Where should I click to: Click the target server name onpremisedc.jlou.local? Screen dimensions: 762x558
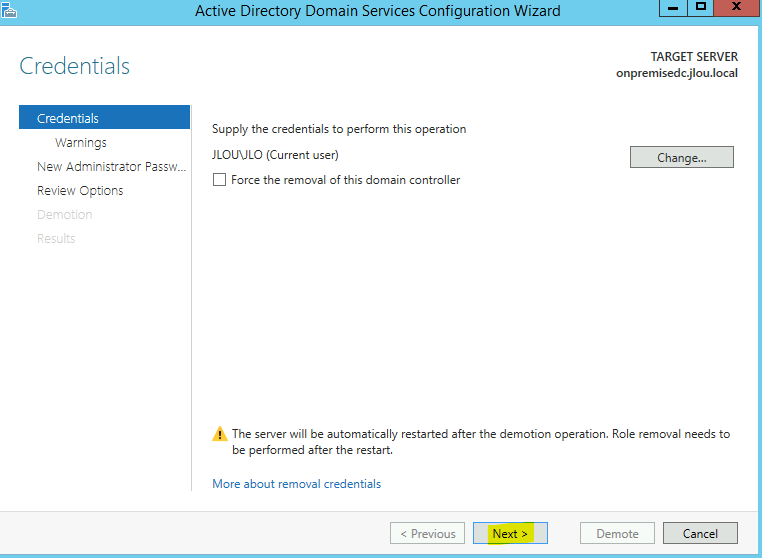(x=676, y=73)
